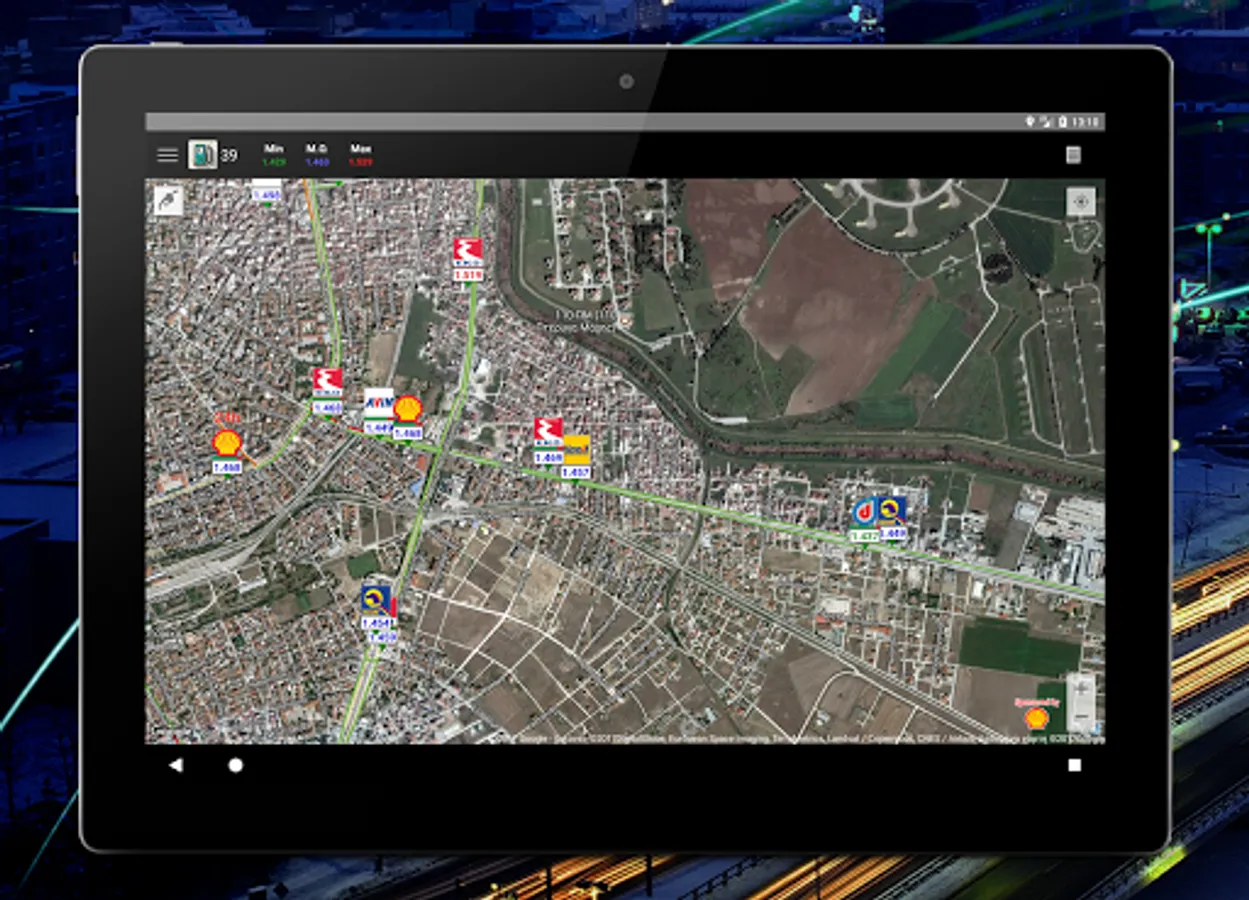
Task: Center map on my location
Action: [x=1080, y=201]
